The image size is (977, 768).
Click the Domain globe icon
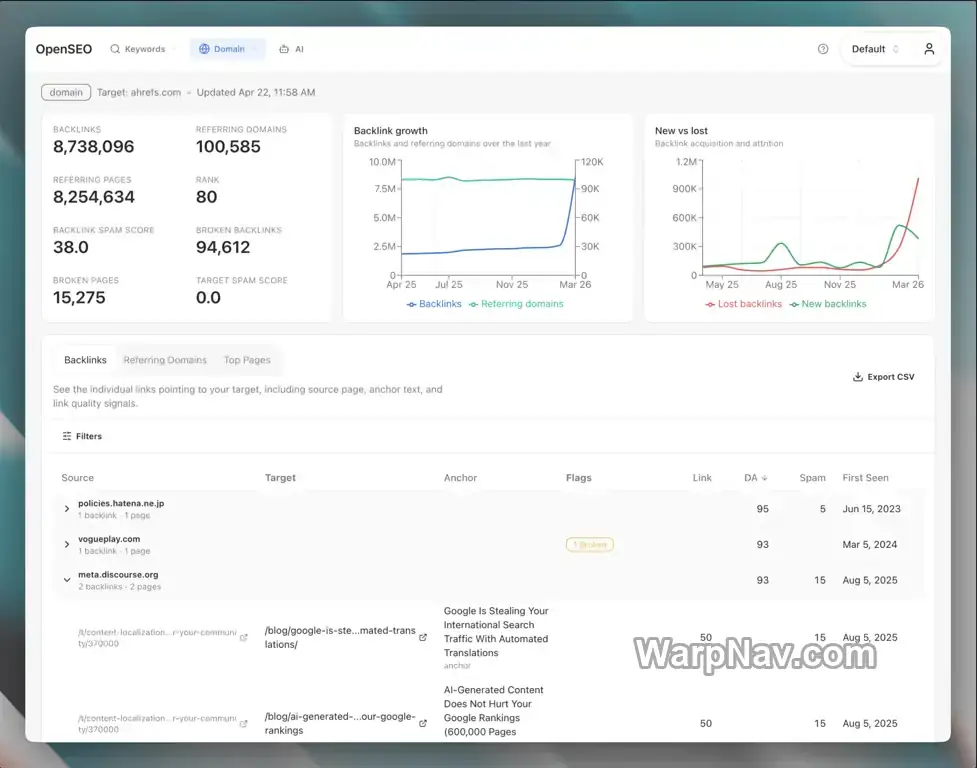pos(204,49)
